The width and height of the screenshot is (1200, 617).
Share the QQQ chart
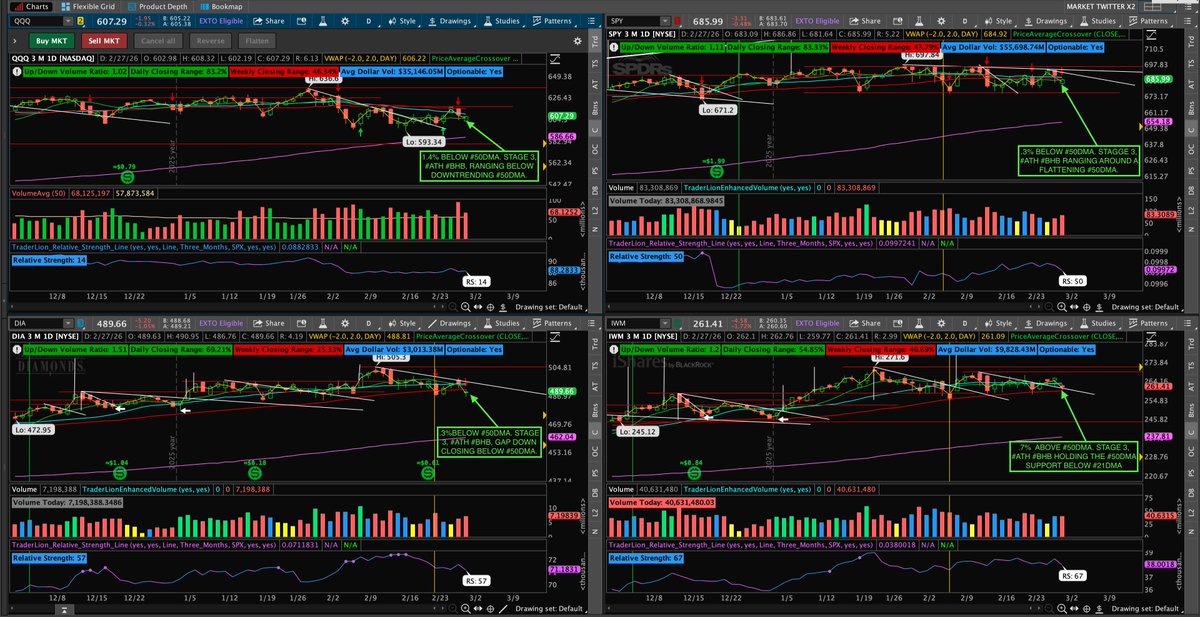[x=269, y=21]
